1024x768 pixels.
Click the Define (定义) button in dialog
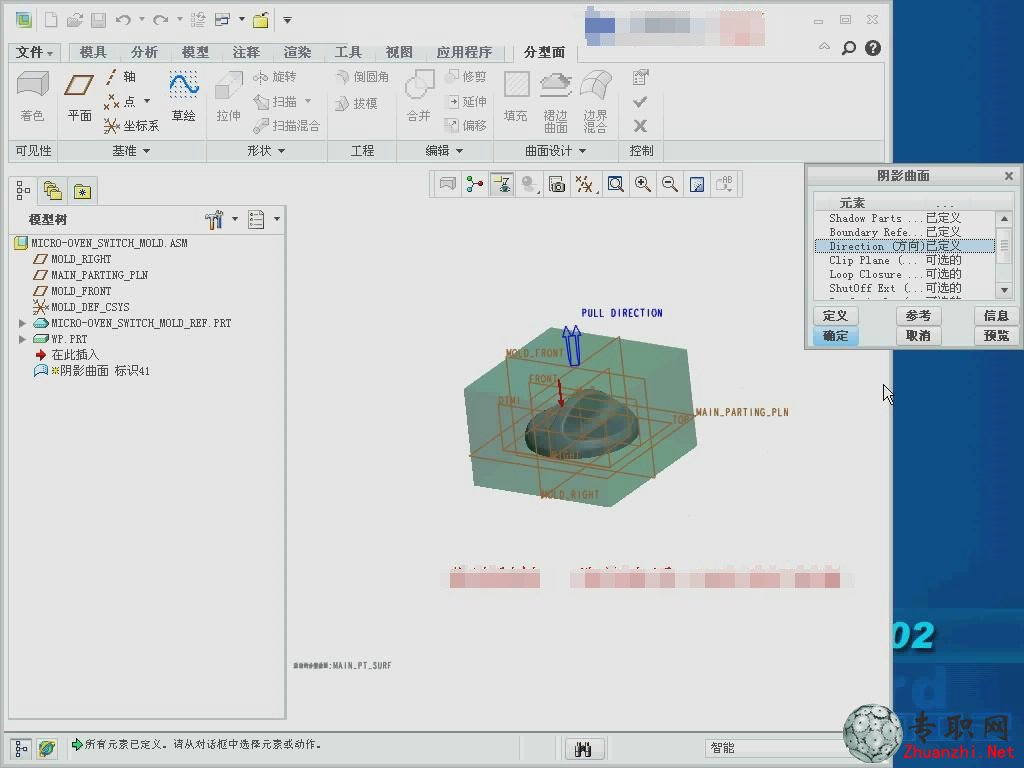(835, 316)
